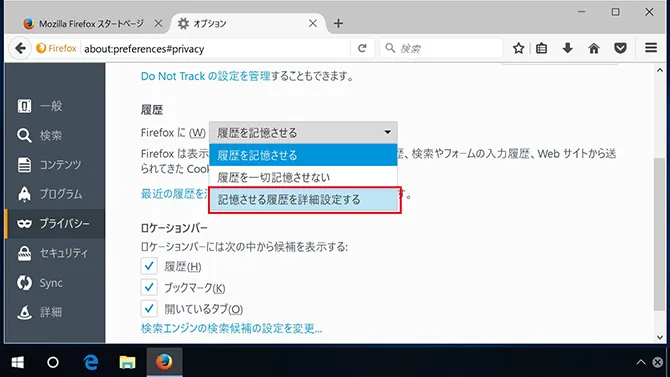670x377 pixels.
Task: Reload the page with the refresh icon
Action: point(362,48)
